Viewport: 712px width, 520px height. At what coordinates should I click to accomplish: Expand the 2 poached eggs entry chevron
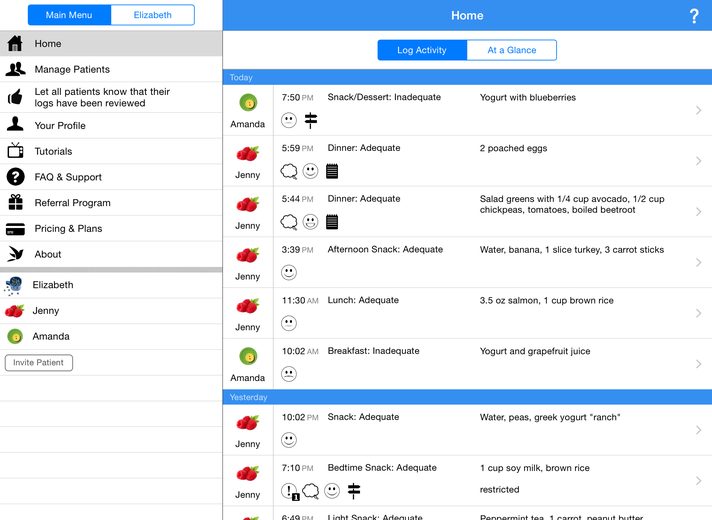click(x=698, y=161)
